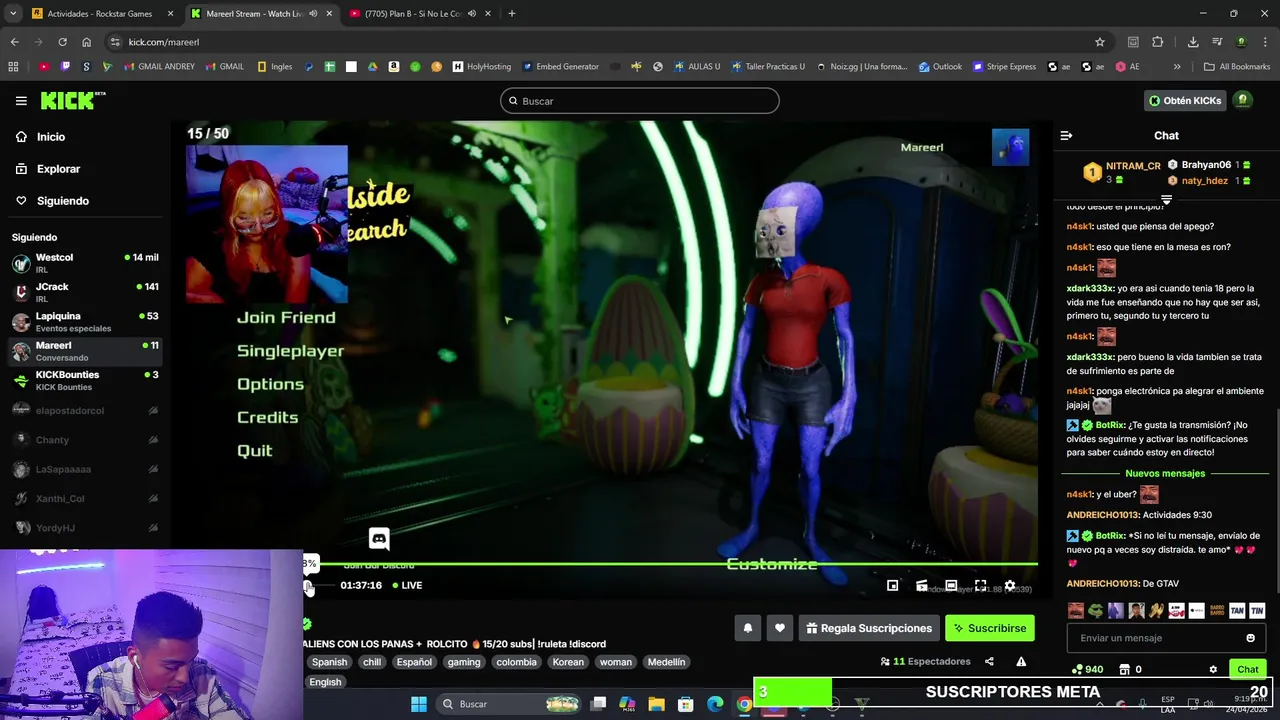This screenshot has width=1280, height=720.
Task: Open the offline Chanty channel
Action: (85, 440)
